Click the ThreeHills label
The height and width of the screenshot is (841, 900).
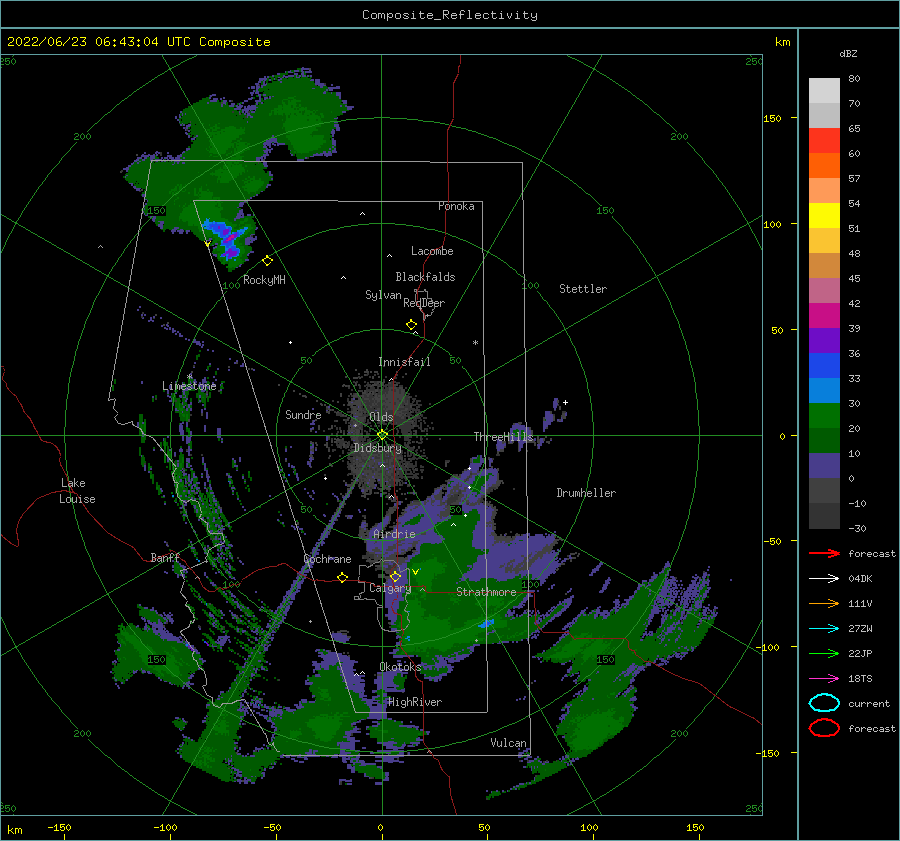(x=503, y=437)
